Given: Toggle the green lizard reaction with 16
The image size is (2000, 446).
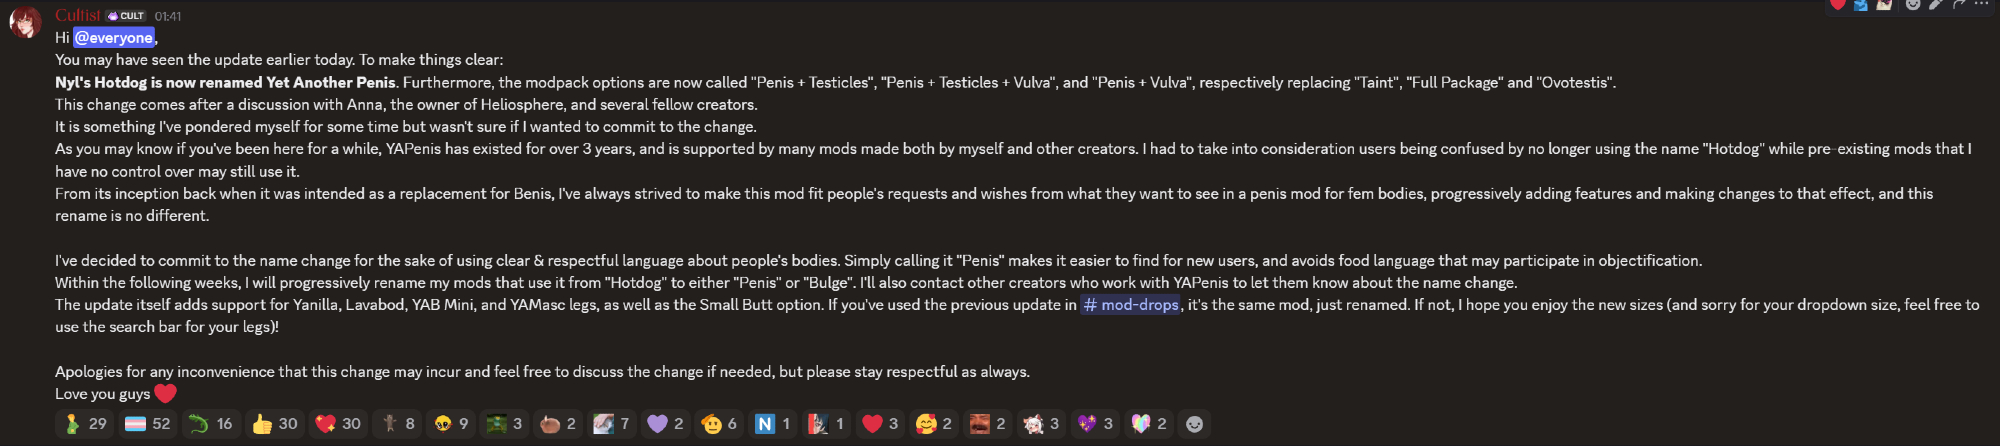Looking at the screenshot, I should pos(211,424).
